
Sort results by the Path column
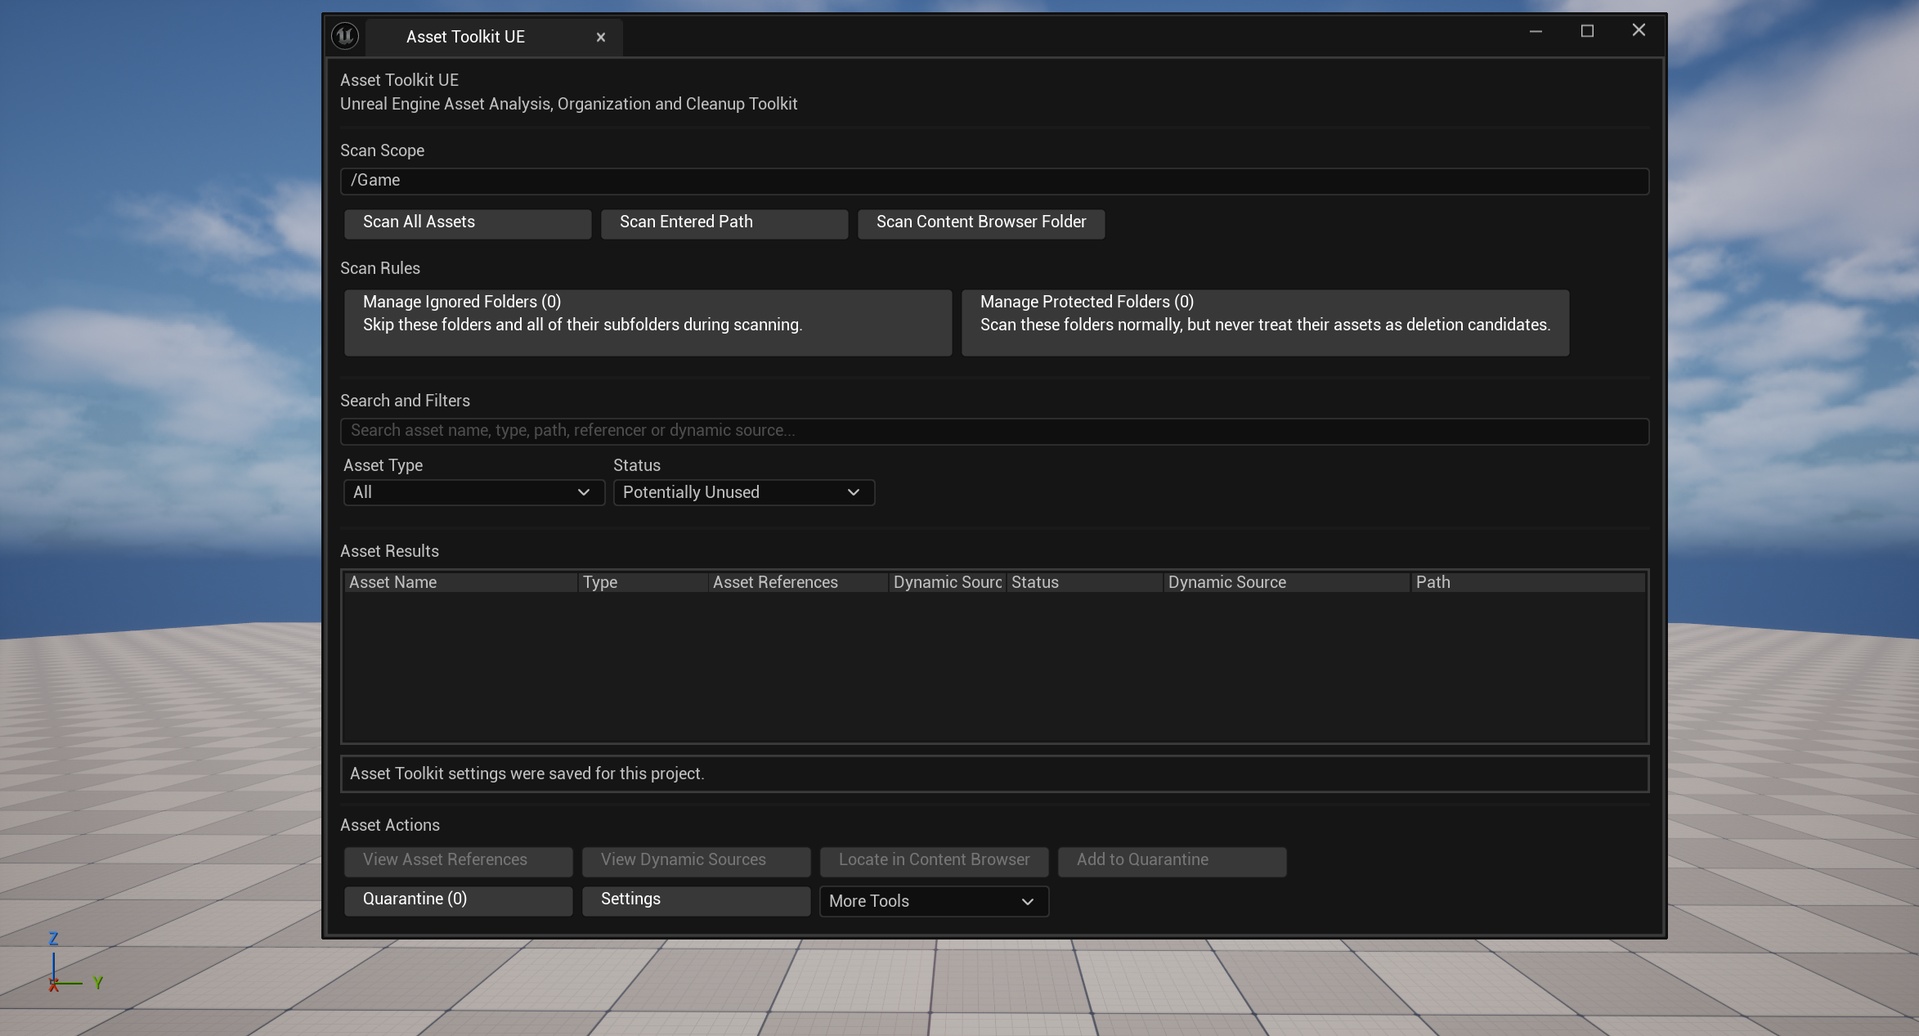1528,582
